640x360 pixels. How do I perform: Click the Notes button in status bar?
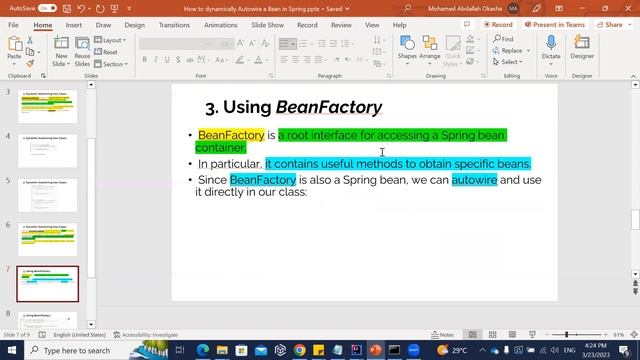(x=442, y=335)
